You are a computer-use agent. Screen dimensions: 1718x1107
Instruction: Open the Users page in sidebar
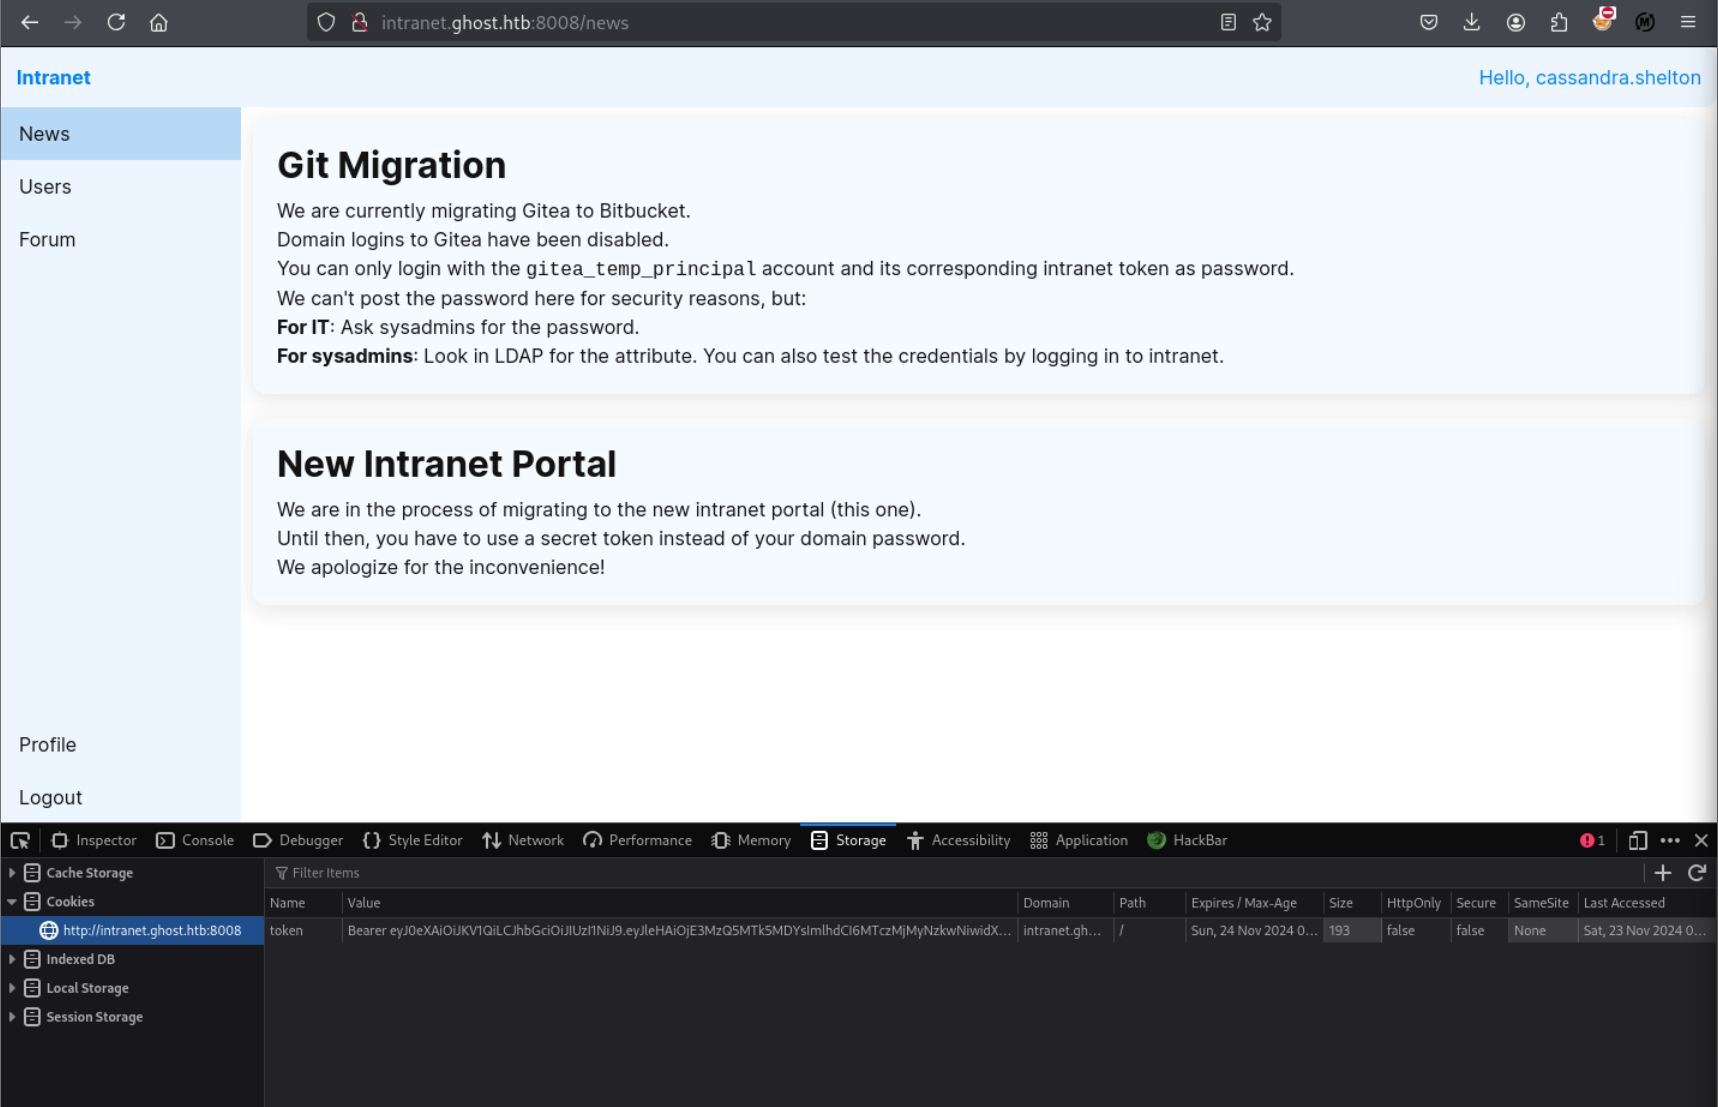(45, 187)
